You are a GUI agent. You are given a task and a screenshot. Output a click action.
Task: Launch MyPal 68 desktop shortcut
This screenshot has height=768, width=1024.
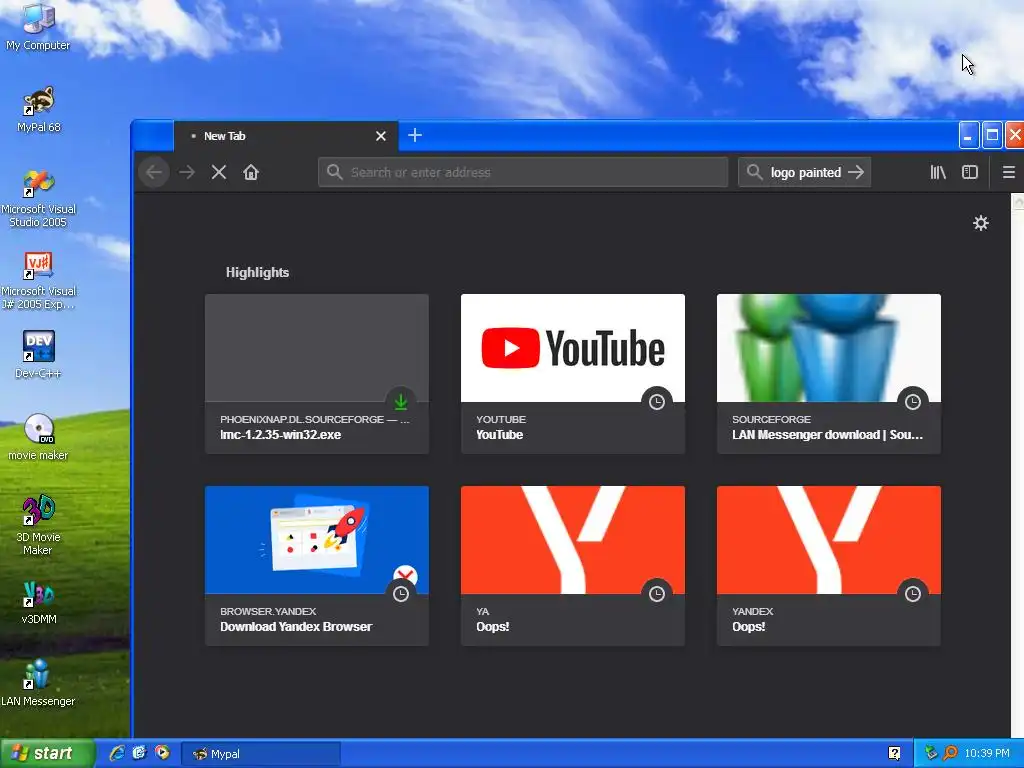coord(39,109)
